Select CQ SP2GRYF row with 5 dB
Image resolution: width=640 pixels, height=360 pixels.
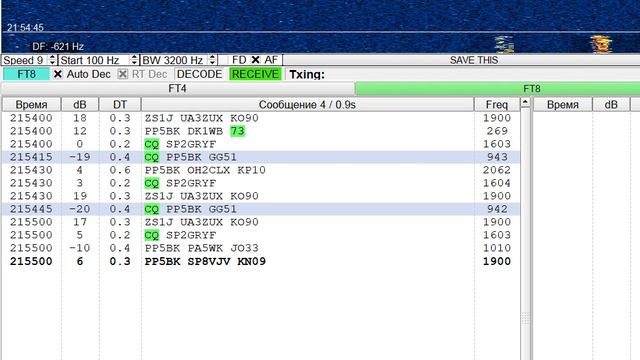[x=260, y=235]
